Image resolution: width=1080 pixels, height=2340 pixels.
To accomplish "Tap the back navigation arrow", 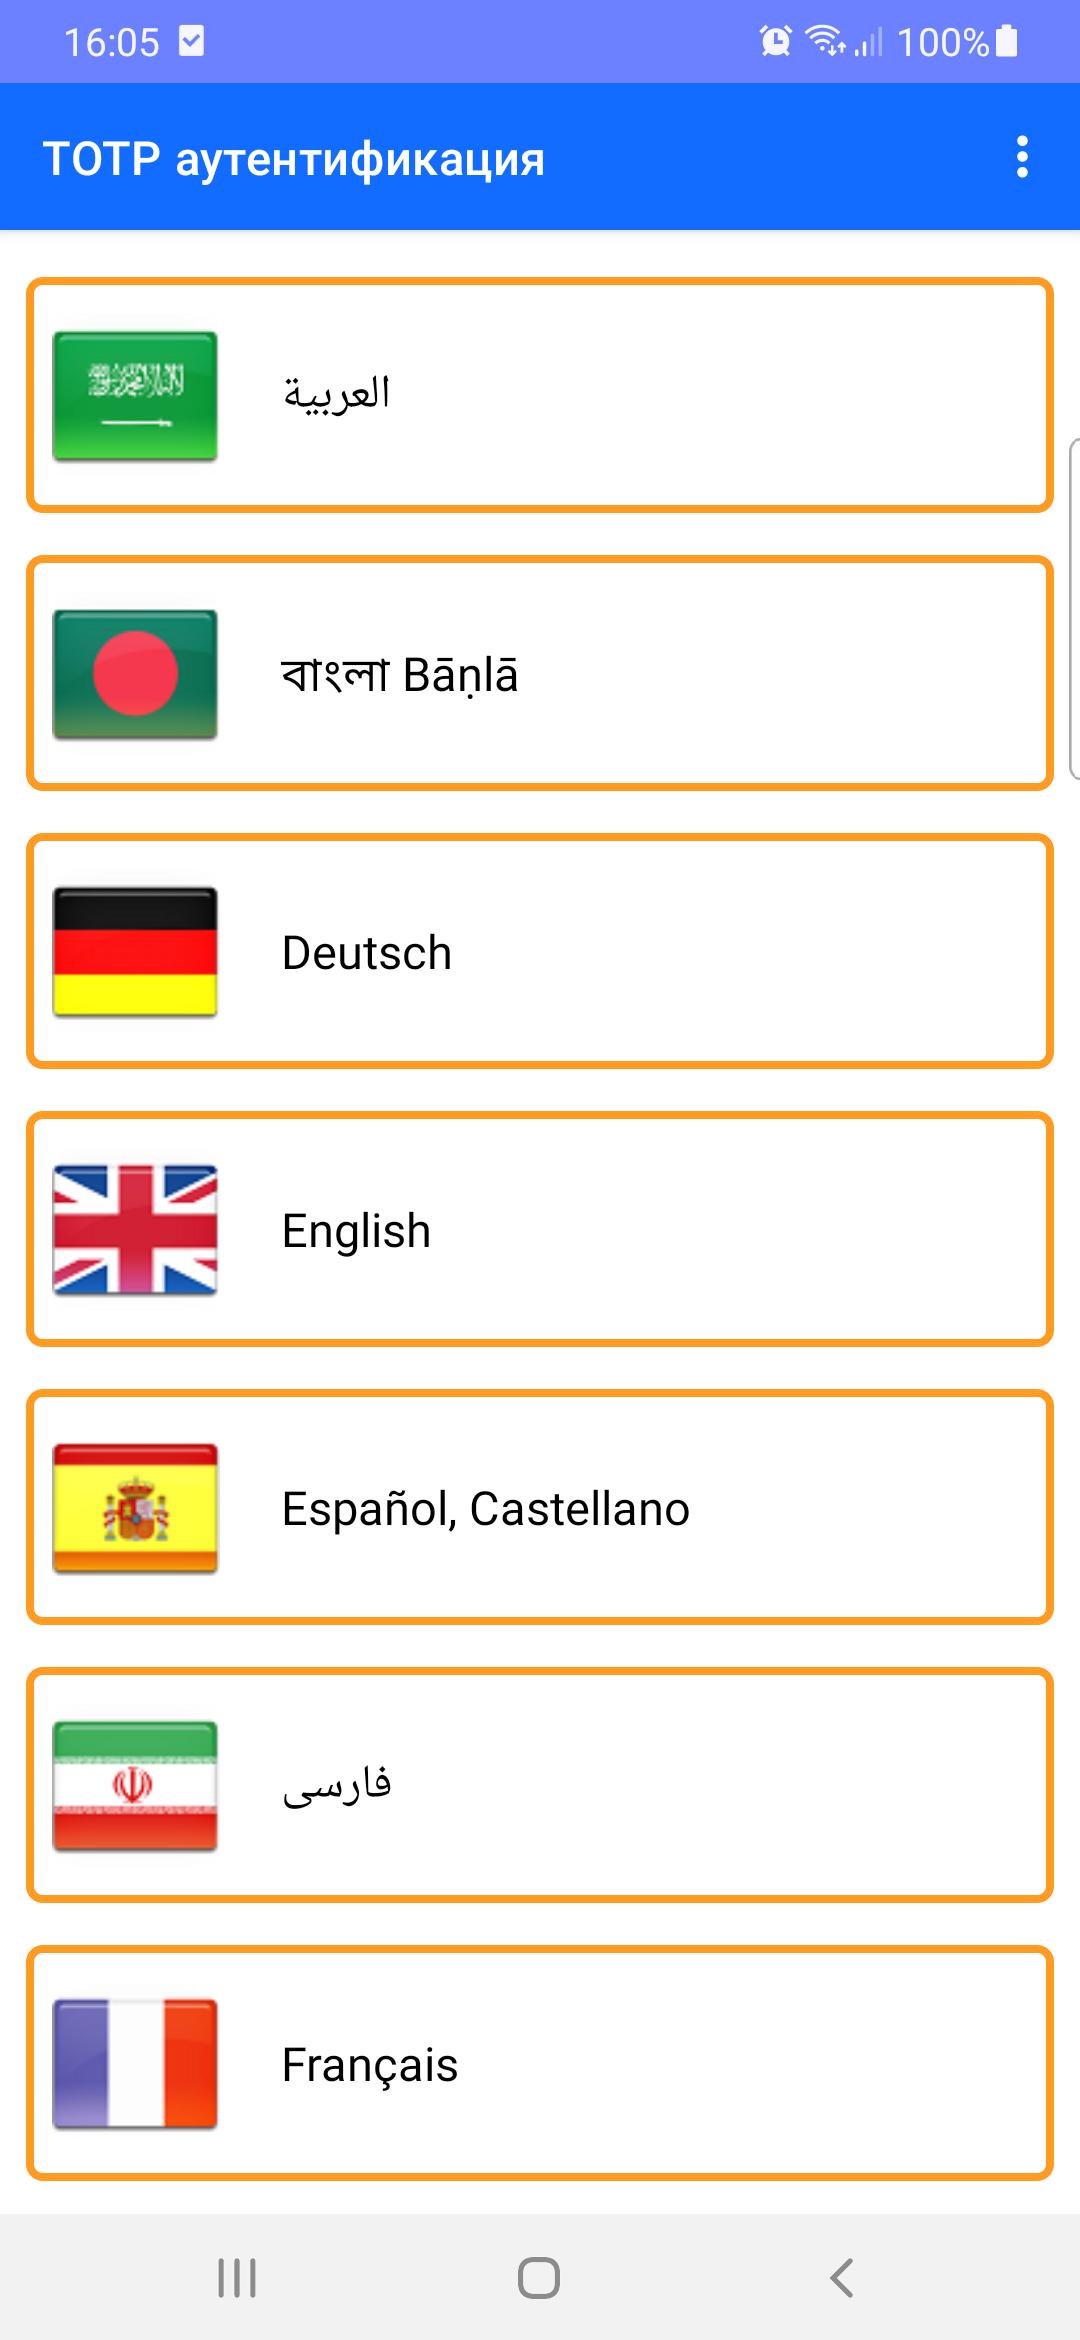I will point(842,2278).
